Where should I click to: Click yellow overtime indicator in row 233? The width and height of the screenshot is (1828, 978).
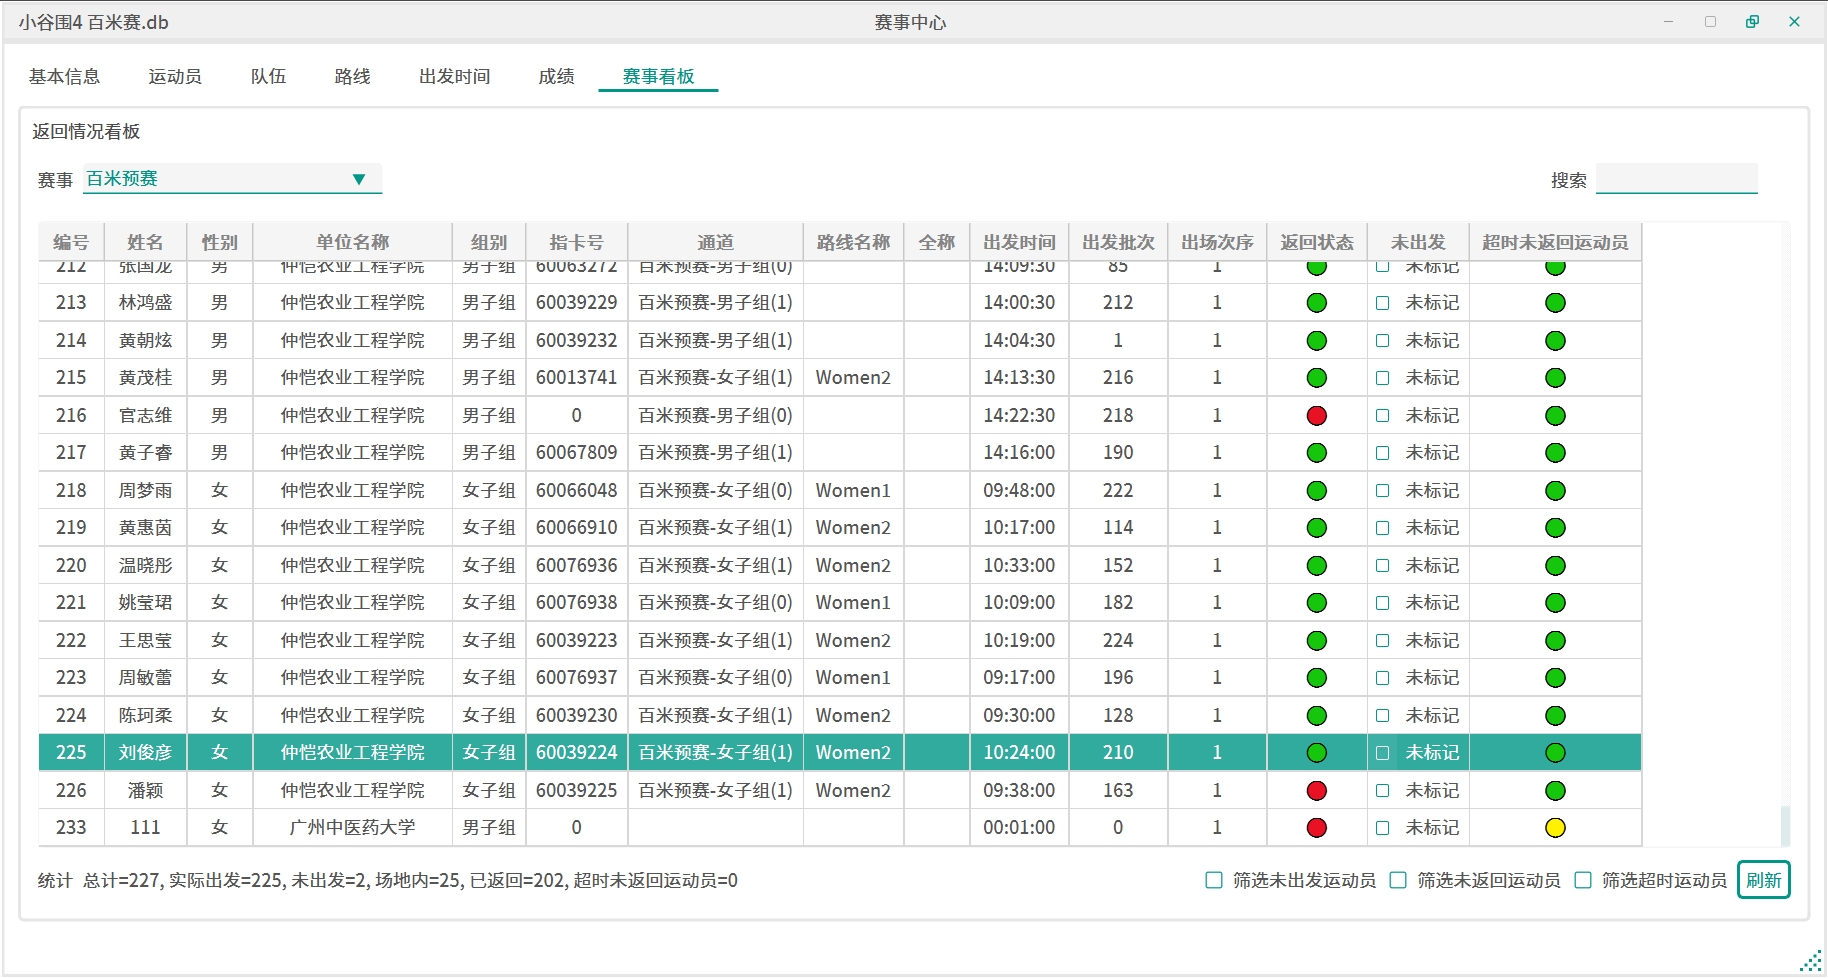tap(1554, 828)
